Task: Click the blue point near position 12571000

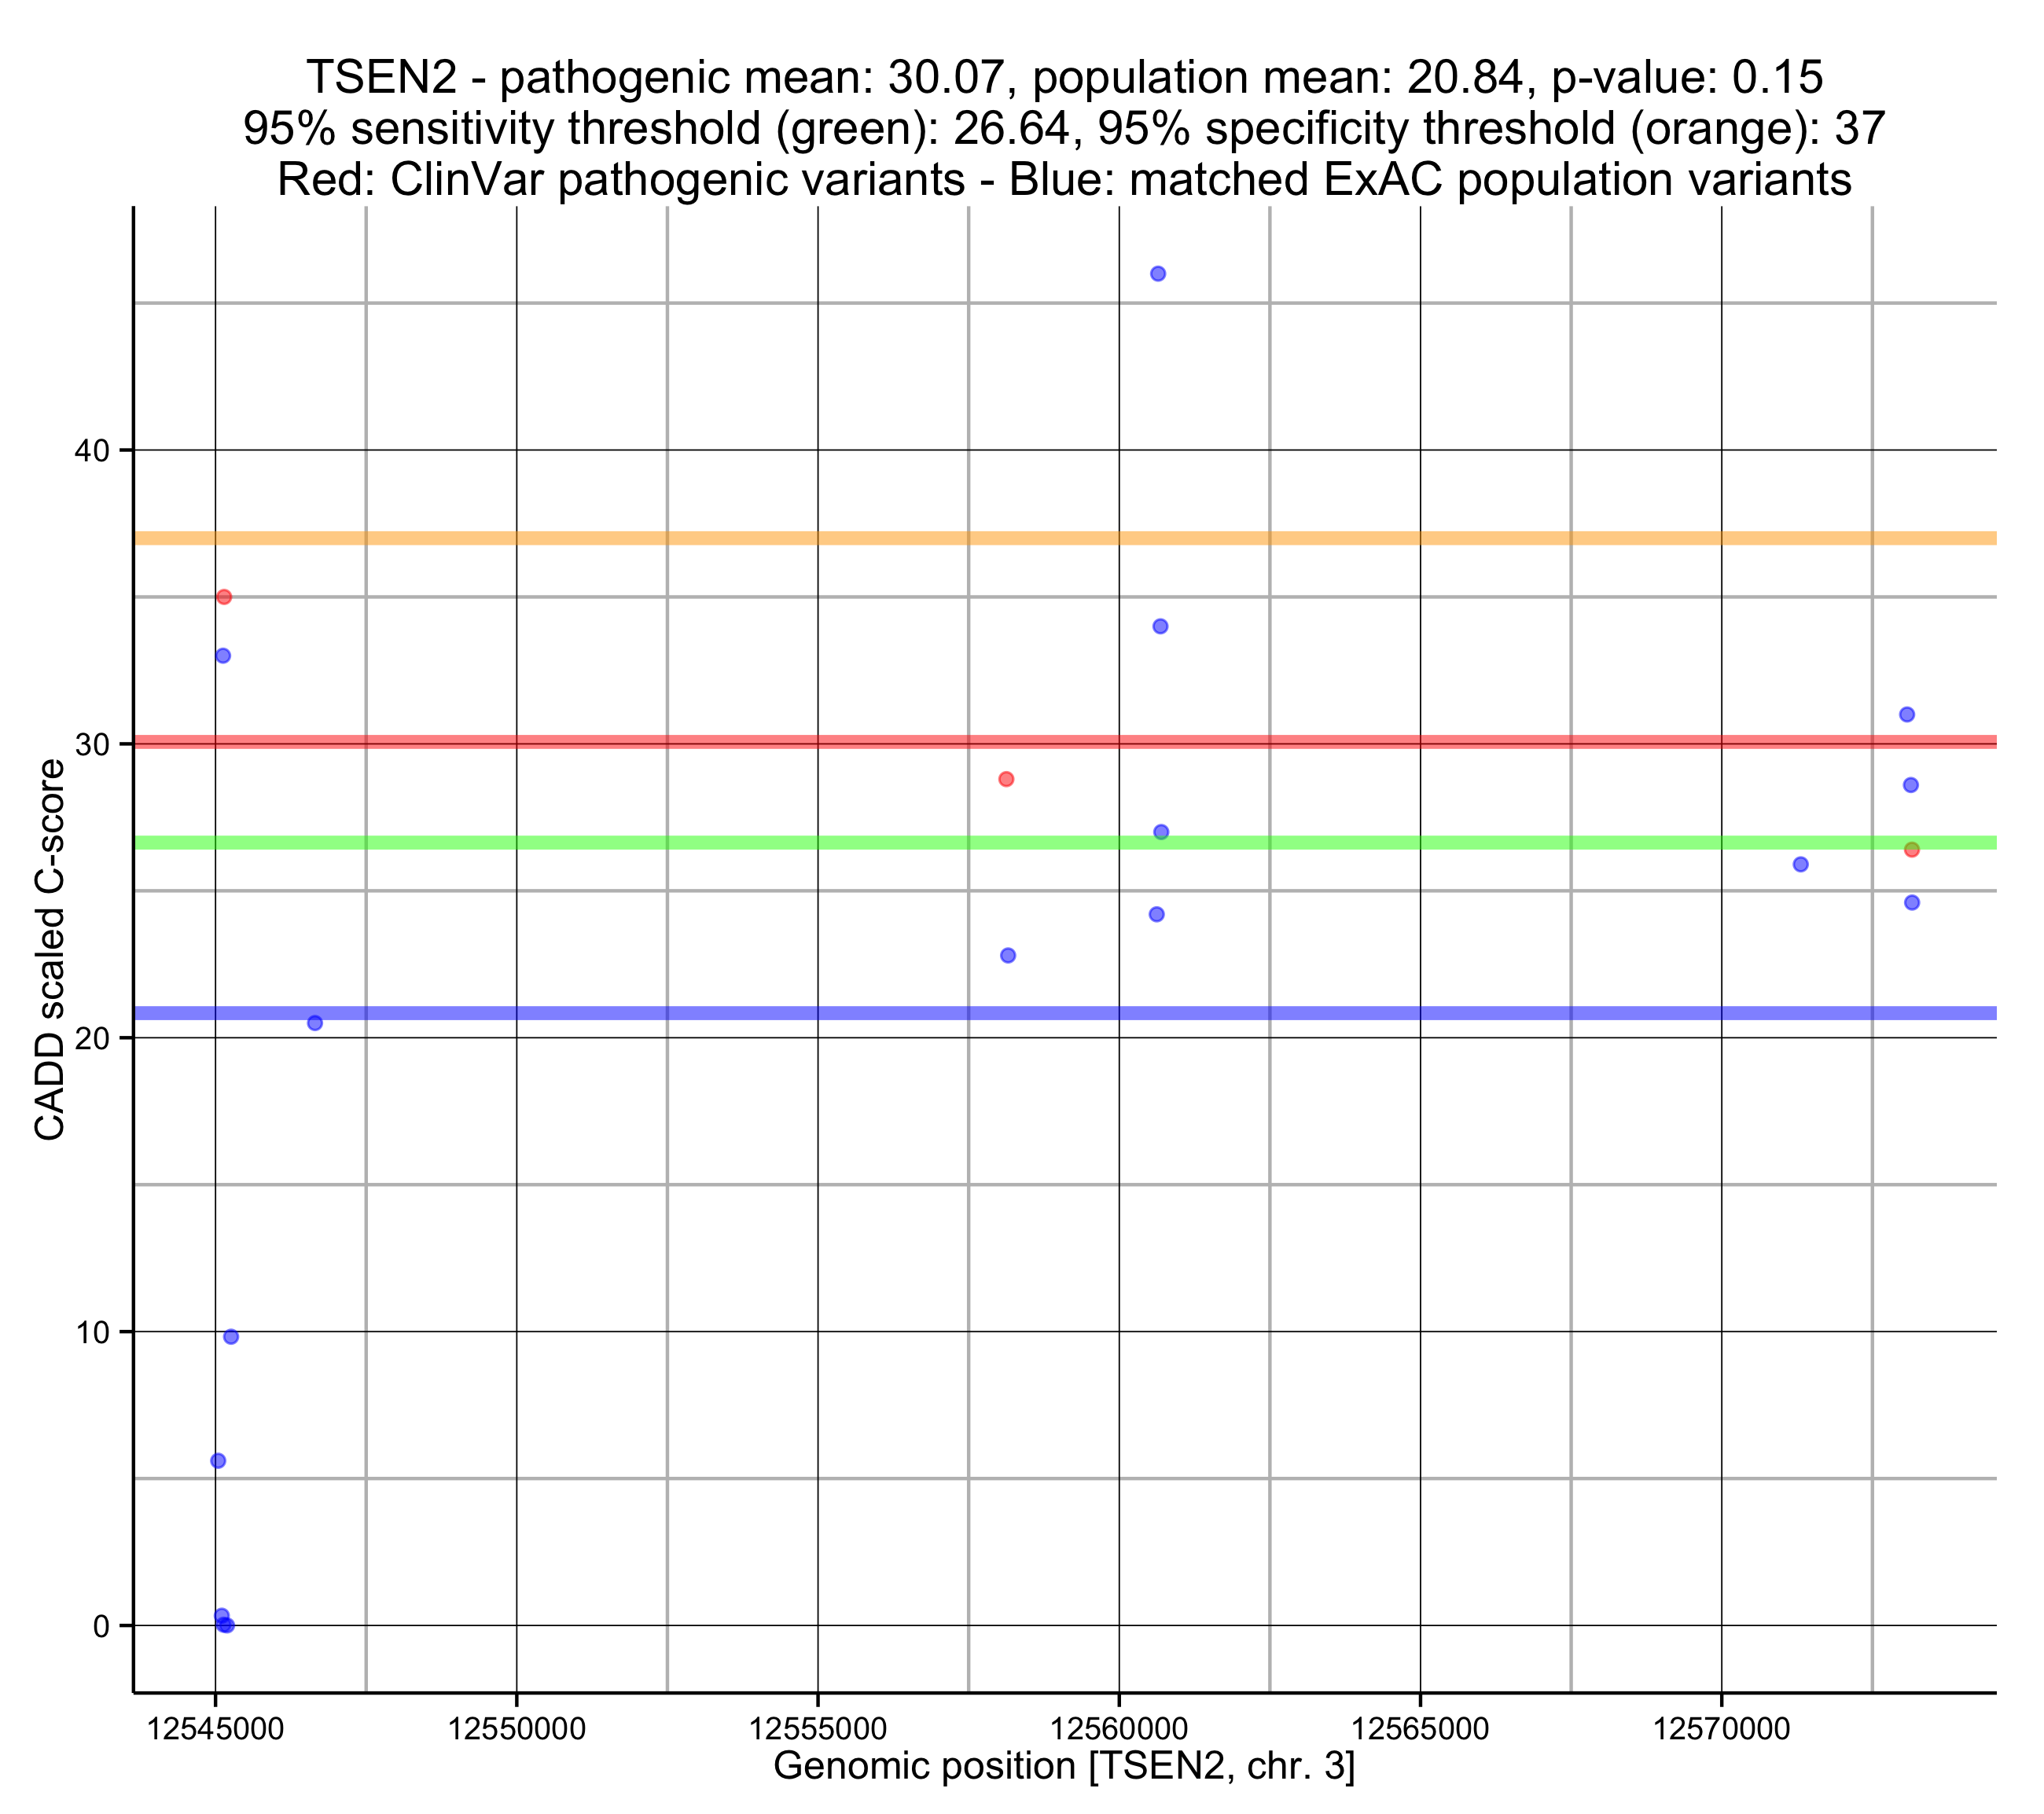Action: (x=1801, y=864)
